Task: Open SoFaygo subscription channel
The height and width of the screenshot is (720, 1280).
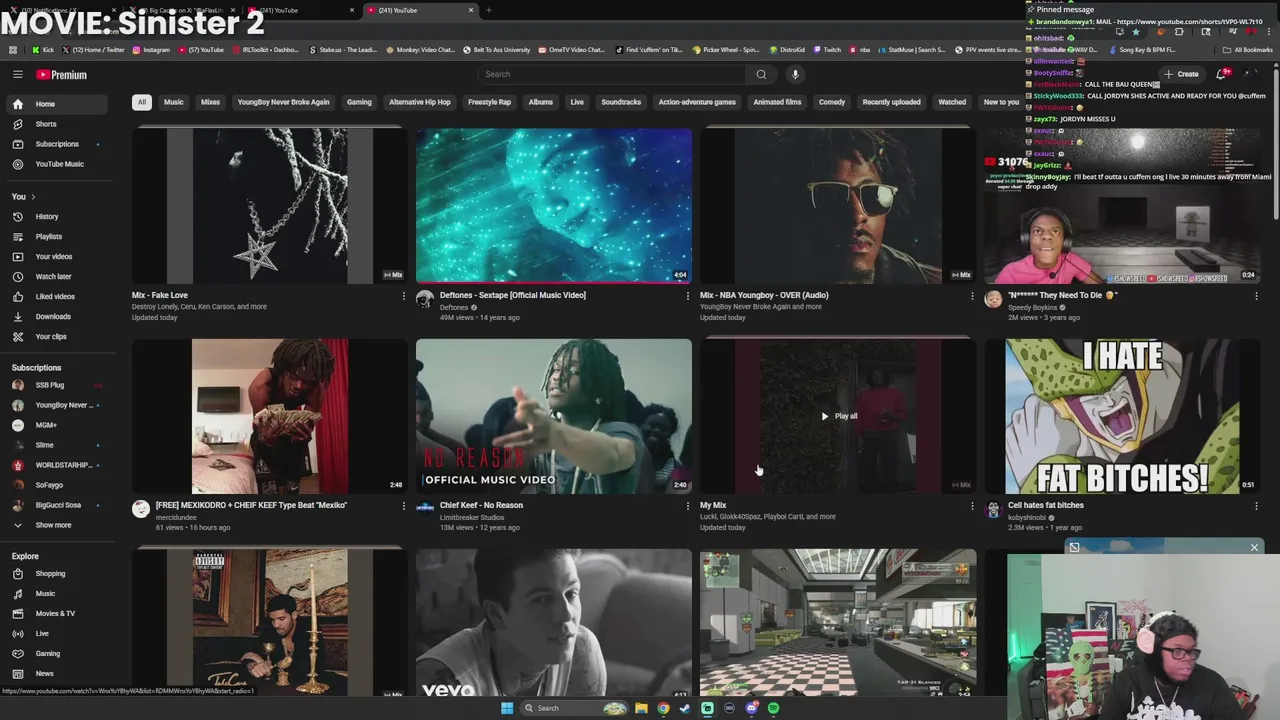Action: [x=58, y=485]
